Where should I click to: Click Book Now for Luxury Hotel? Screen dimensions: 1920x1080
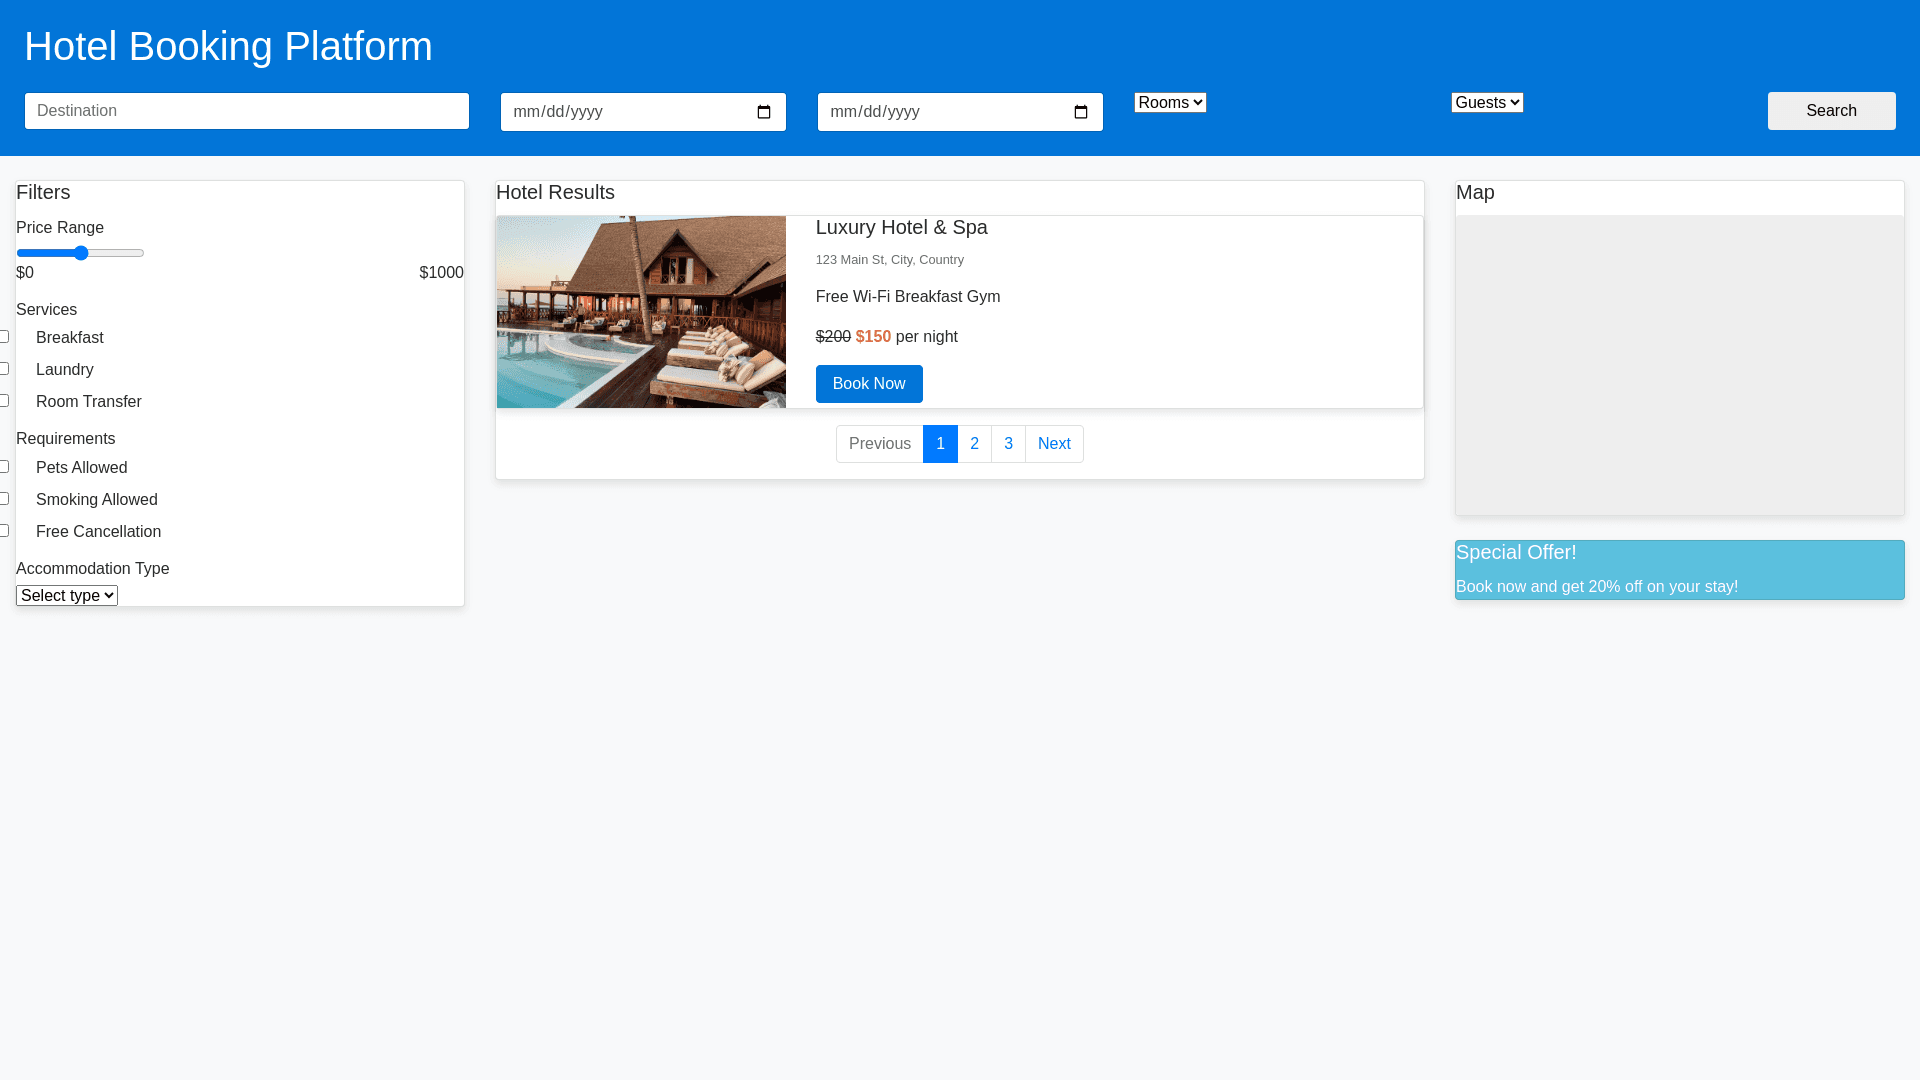(869, 384)
